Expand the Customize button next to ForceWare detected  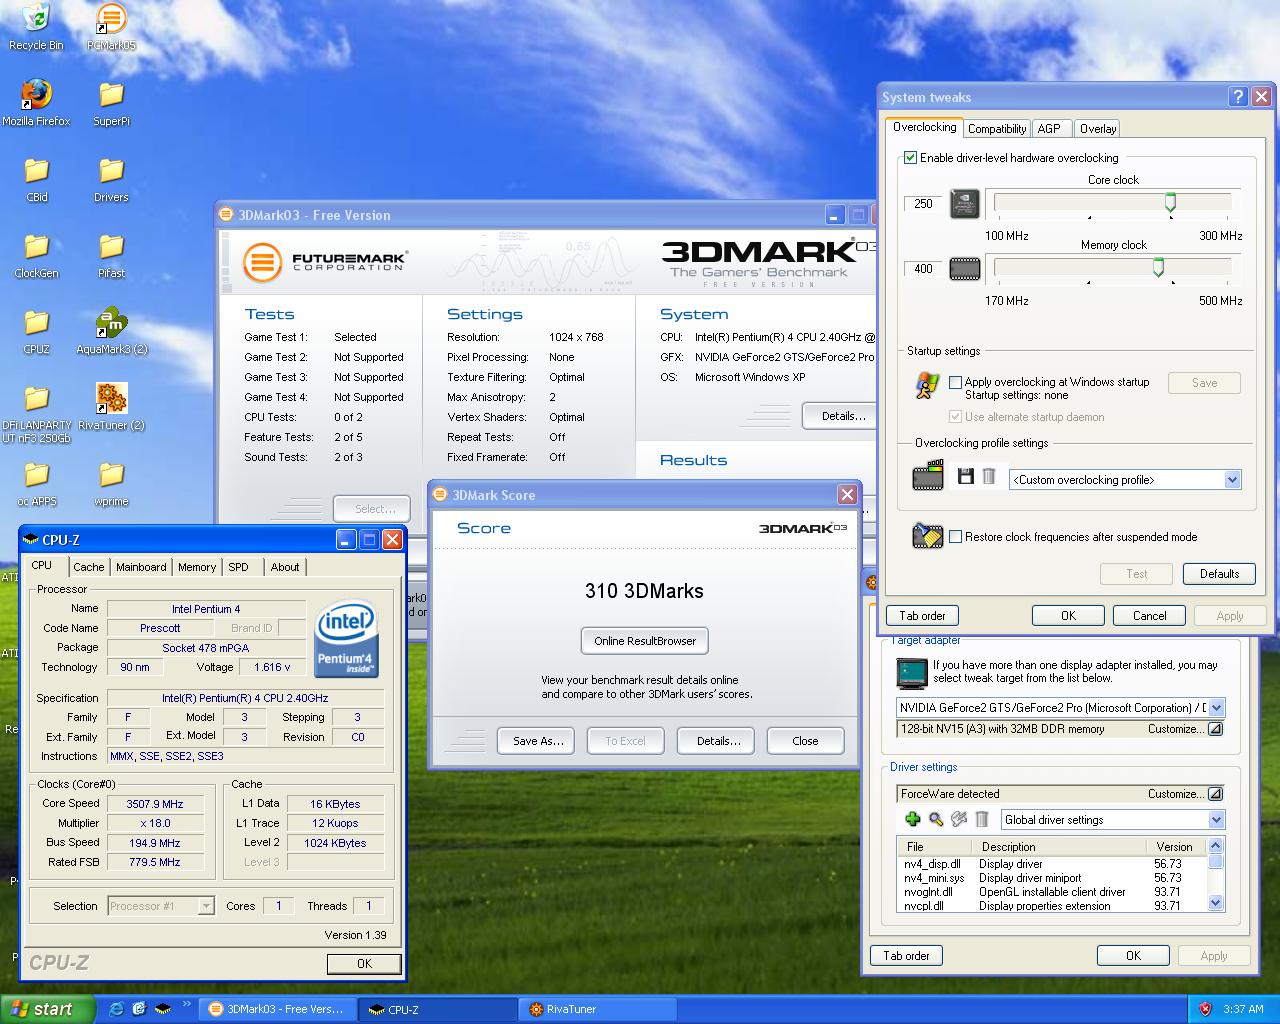coord(1215,794)
